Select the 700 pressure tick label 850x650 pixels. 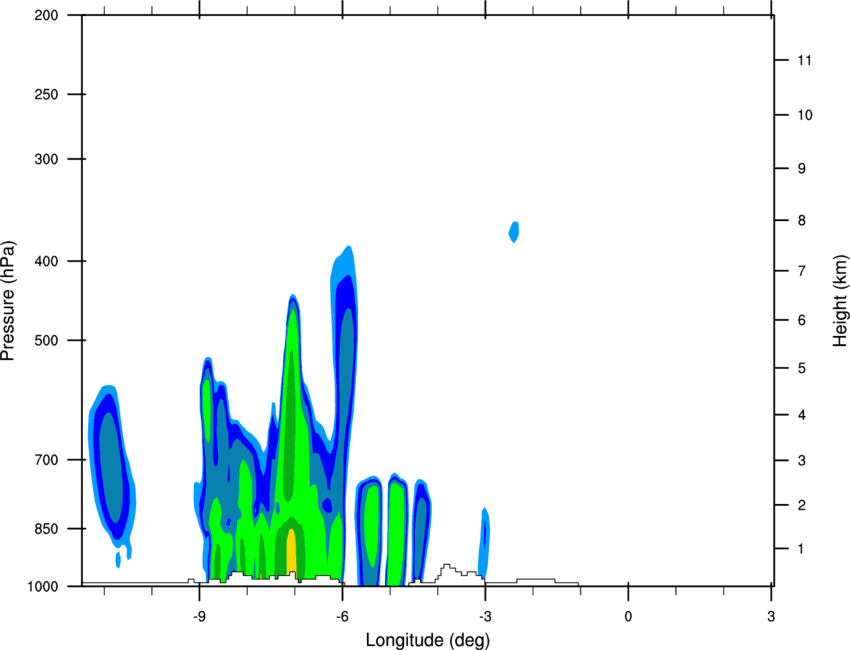click(46, 460)
